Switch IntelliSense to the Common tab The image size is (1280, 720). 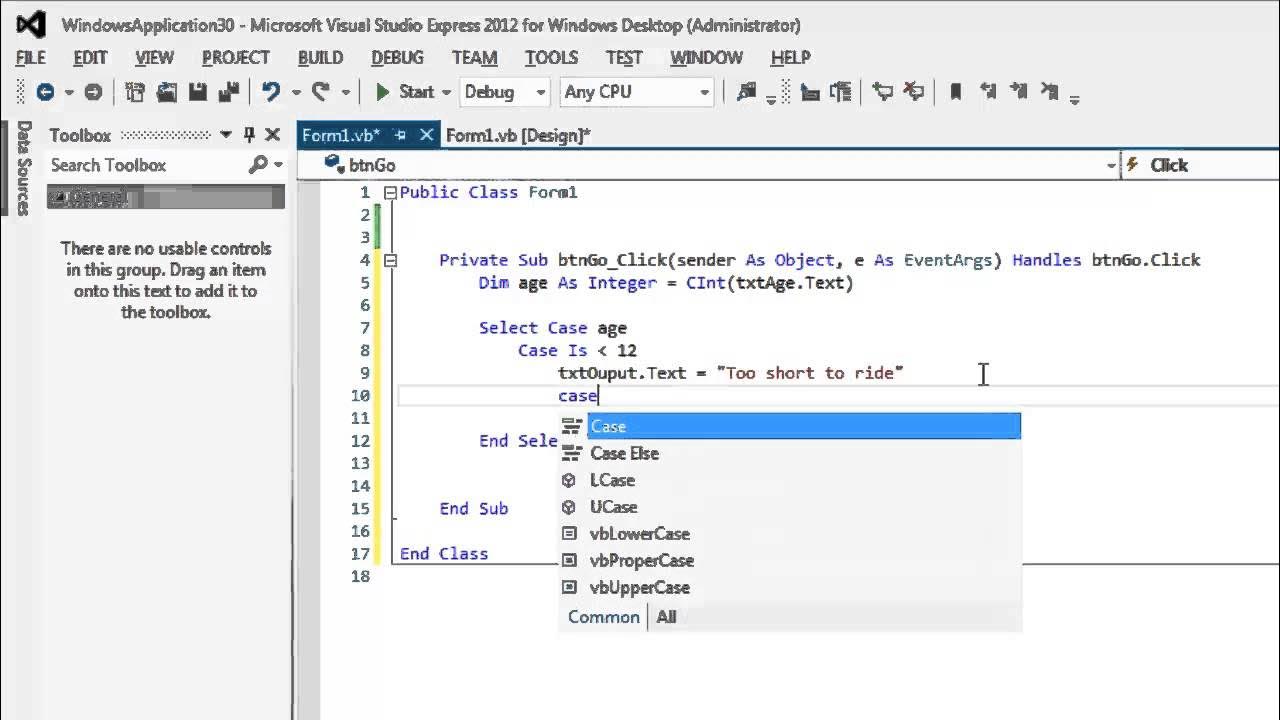click(604, 617)
